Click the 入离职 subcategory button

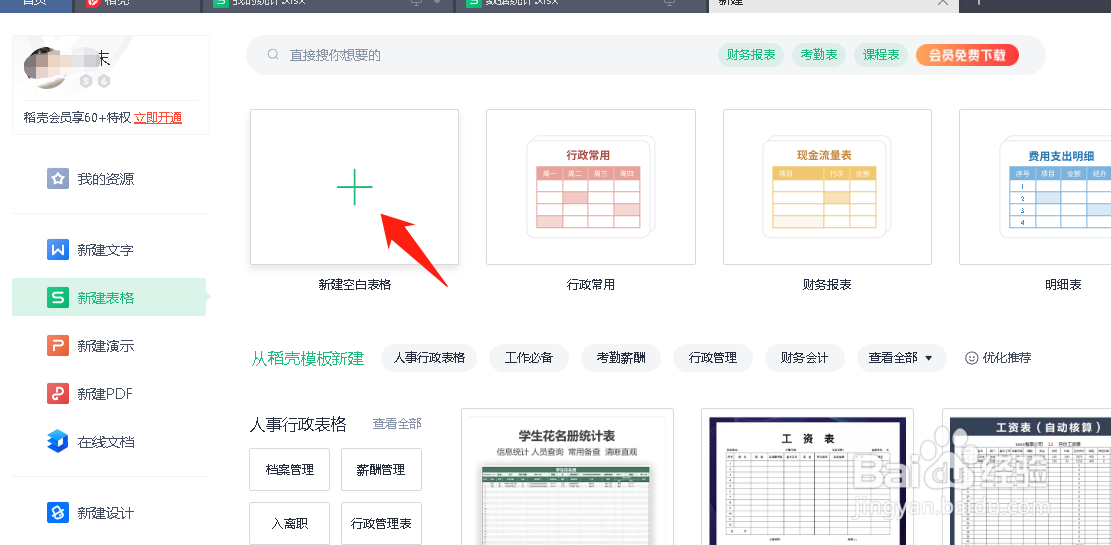pos(289,523)
